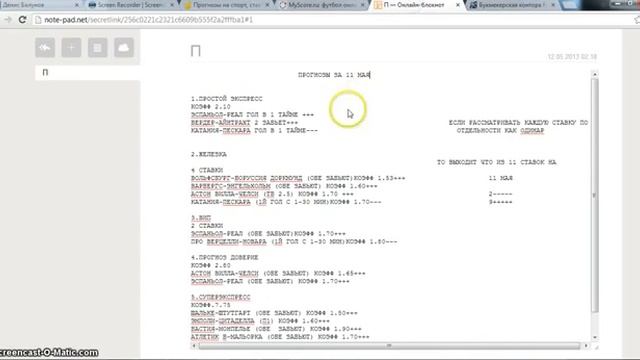Screen dimensions: 640x360
Task: Switch to the Букмекерская контора tab
Action: point(513,5)
